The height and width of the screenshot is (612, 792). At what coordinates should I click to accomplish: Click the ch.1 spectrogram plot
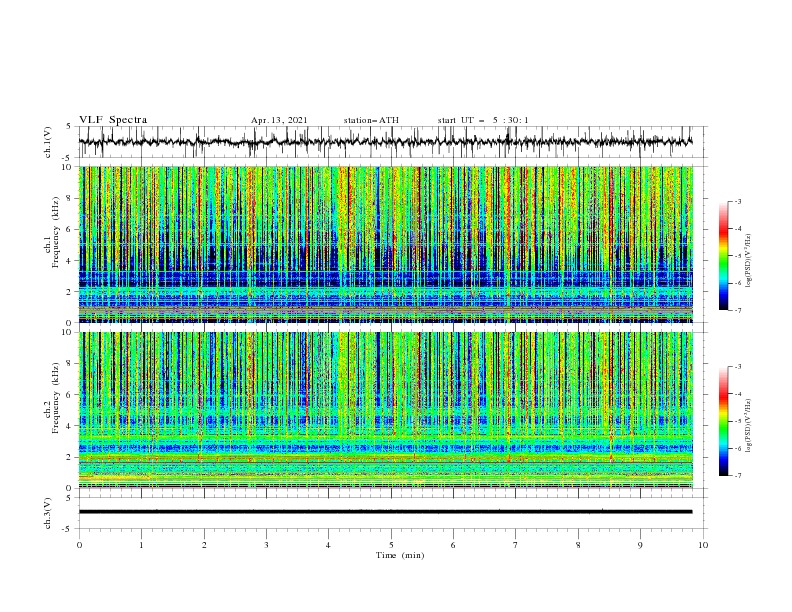(385, 244)
